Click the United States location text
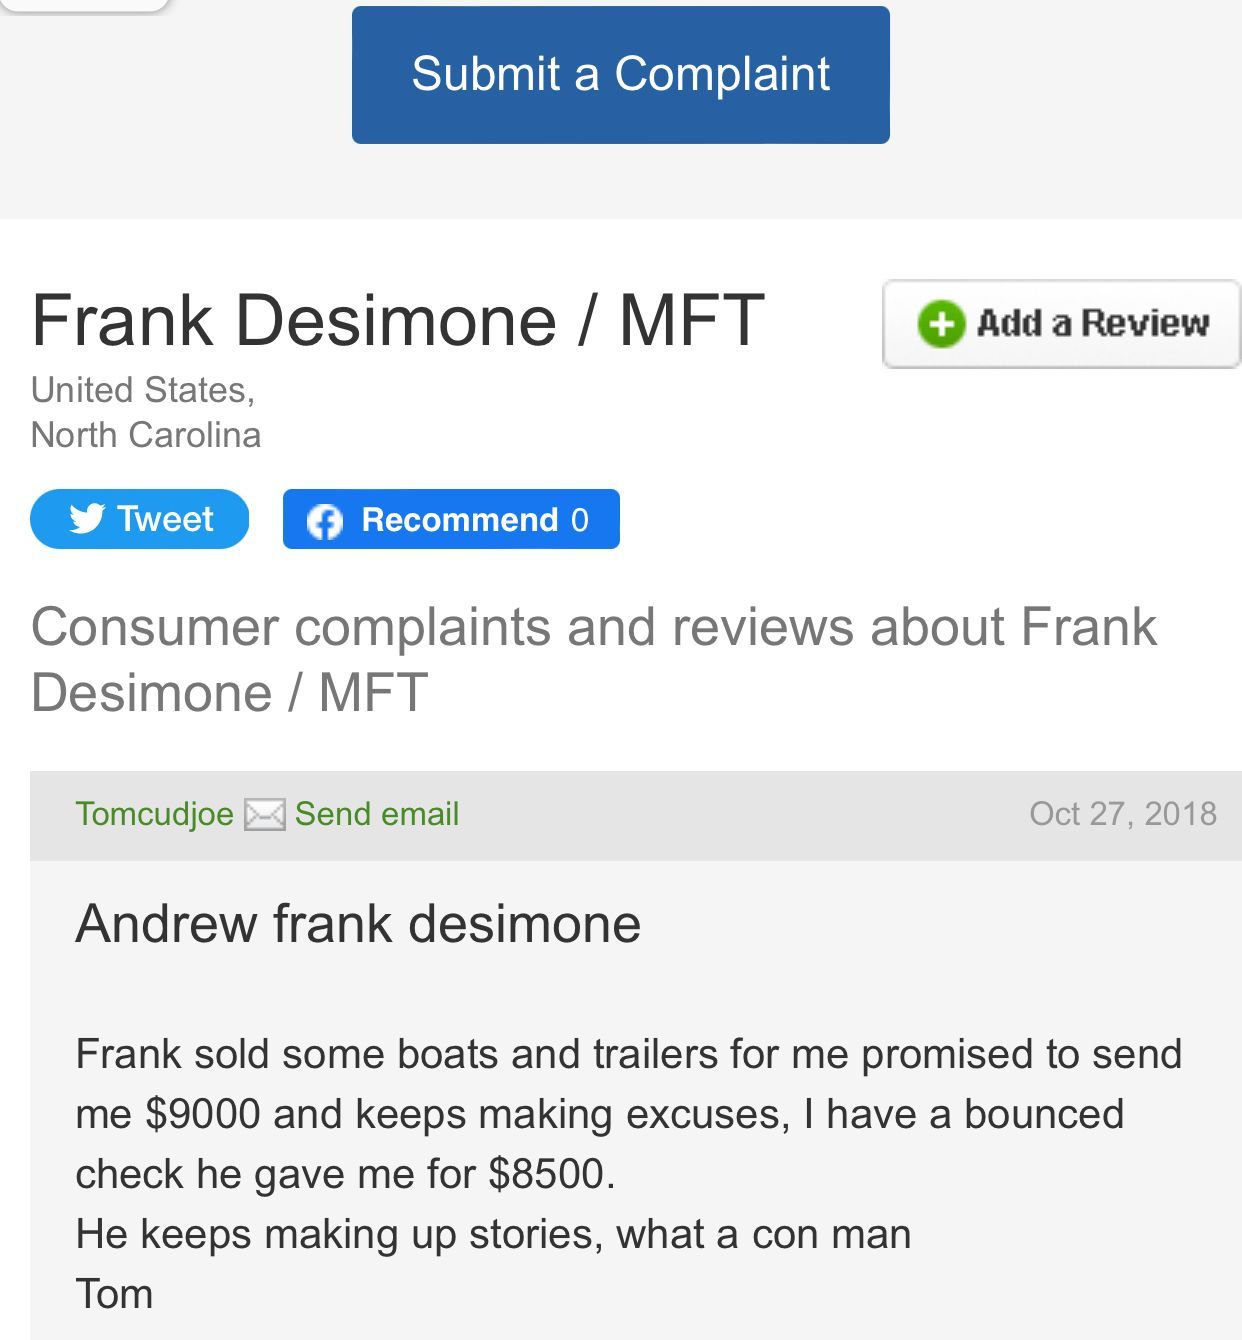The image size is (1242, 1340). click(143, 390)
